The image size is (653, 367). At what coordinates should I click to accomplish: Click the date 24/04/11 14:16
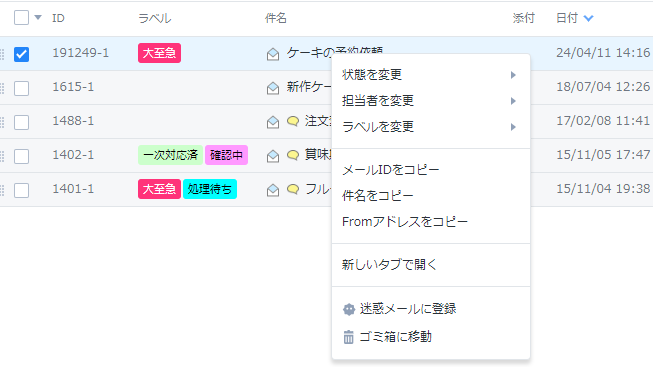[603, 53]
